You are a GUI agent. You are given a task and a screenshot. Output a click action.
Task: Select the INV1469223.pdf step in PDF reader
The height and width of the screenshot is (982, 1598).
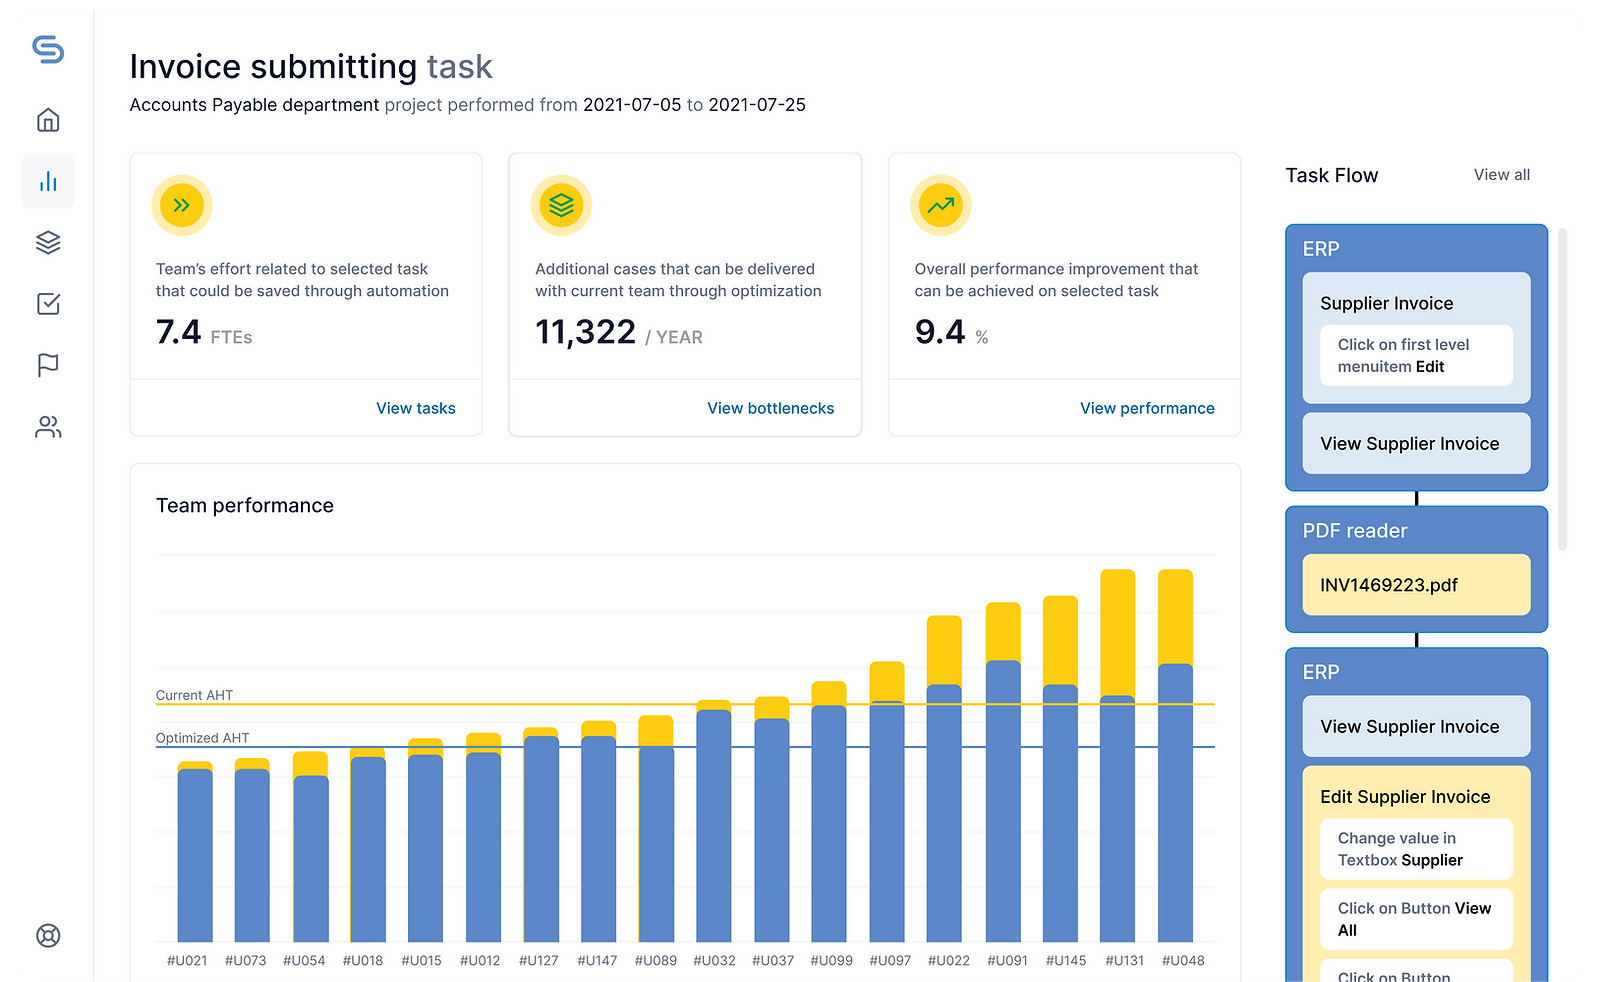pos(1415,585)
